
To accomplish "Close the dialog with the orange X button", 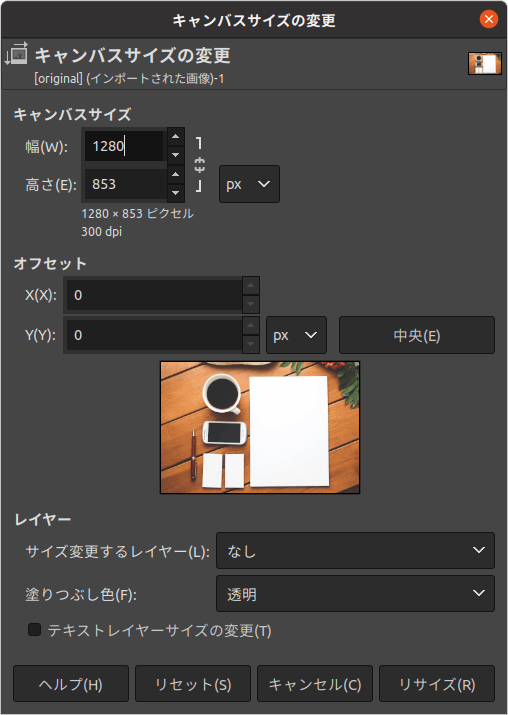I will (489, 19).
